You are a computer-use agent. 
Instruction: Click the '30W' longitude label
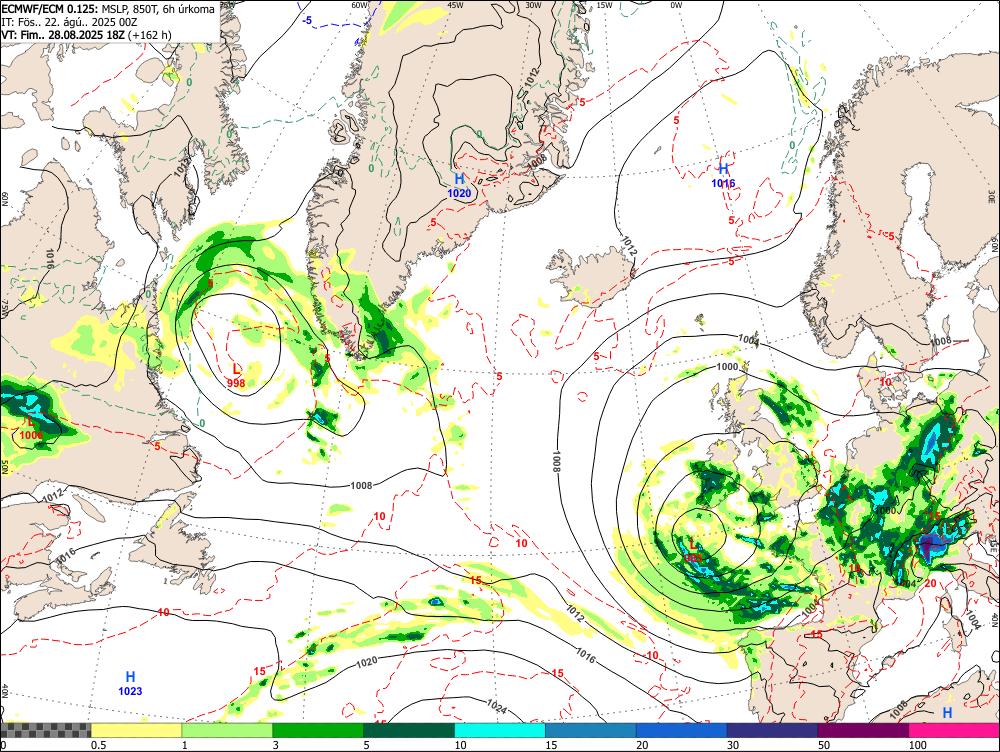[x=533, y=5]
